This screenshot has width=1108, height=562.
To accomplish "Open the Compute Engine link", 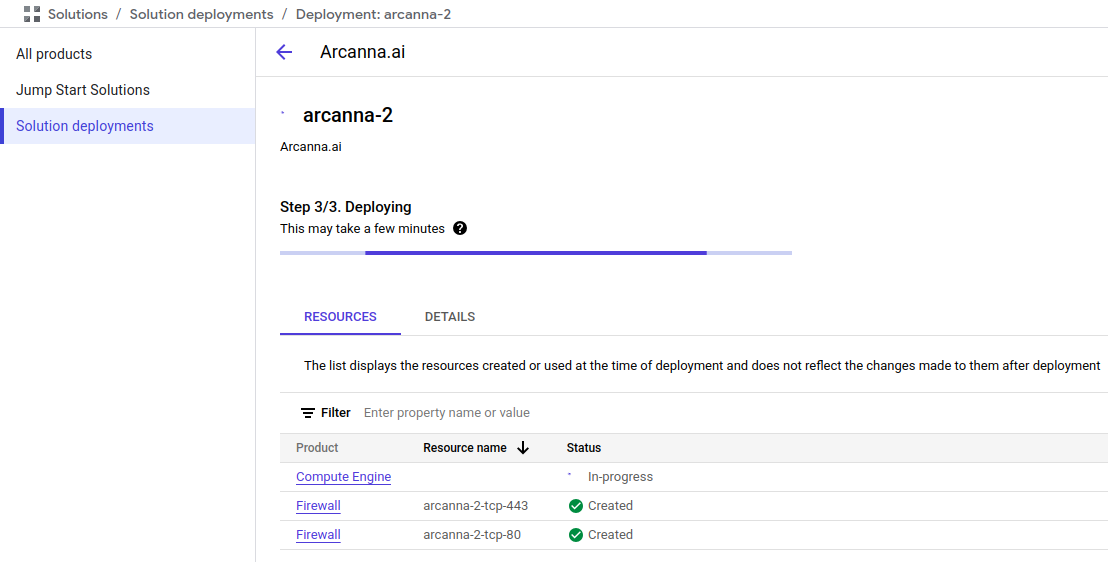I will click(x=343, y=477).
